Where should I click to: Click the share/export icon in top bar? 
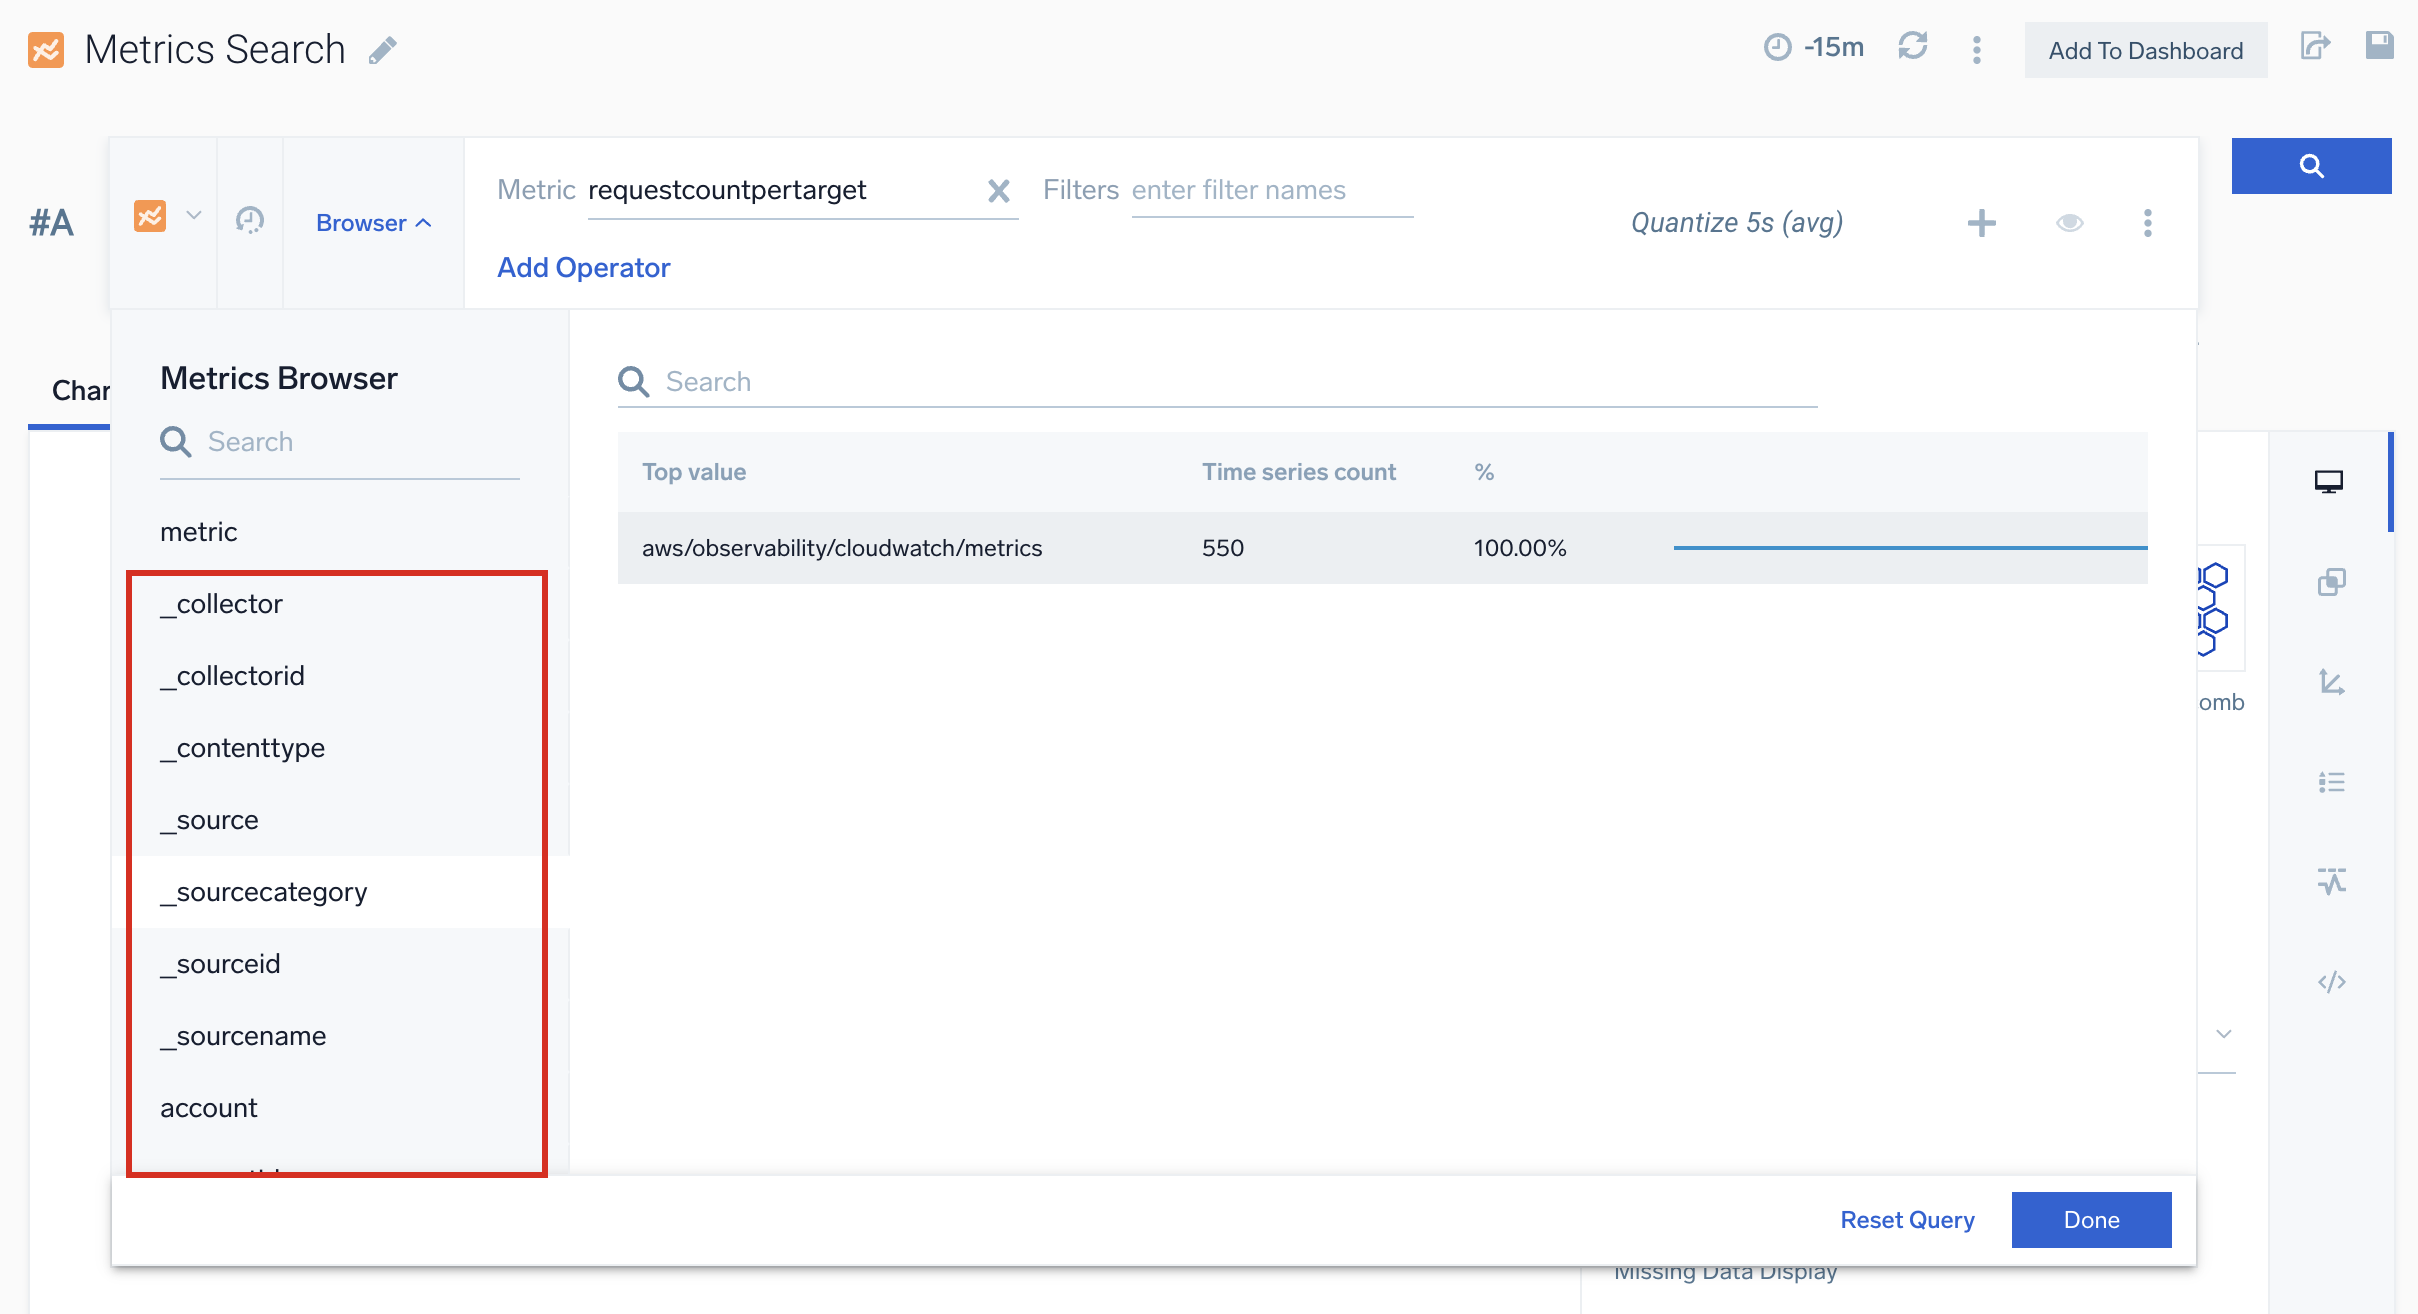click(2314, 47)
